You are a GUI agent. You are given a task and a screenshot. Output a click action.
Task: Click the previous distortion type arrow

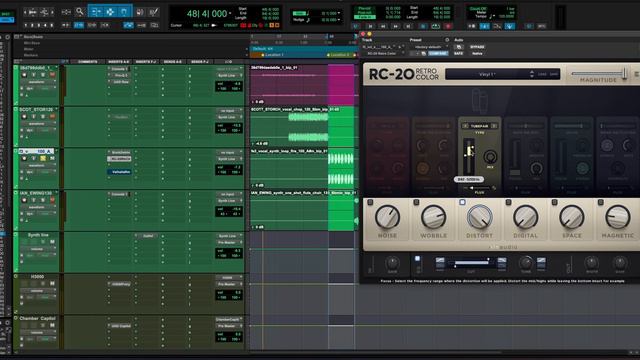click(x=465, y=126)
